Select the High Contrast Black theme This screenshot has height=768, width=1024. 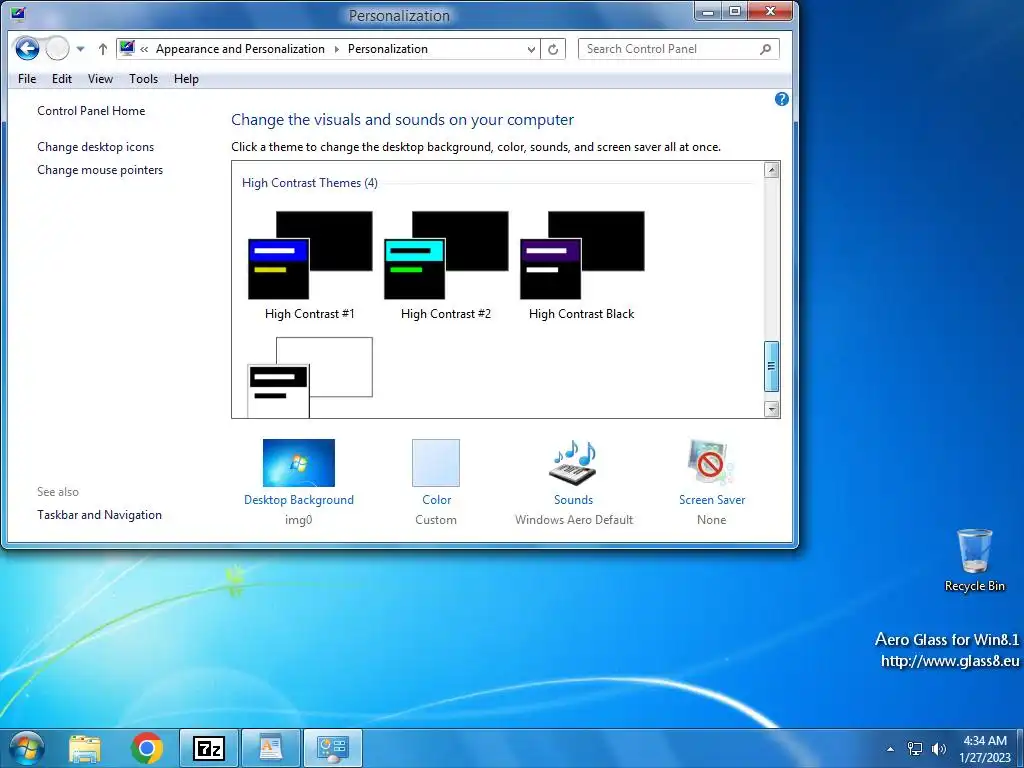[582, 265]
